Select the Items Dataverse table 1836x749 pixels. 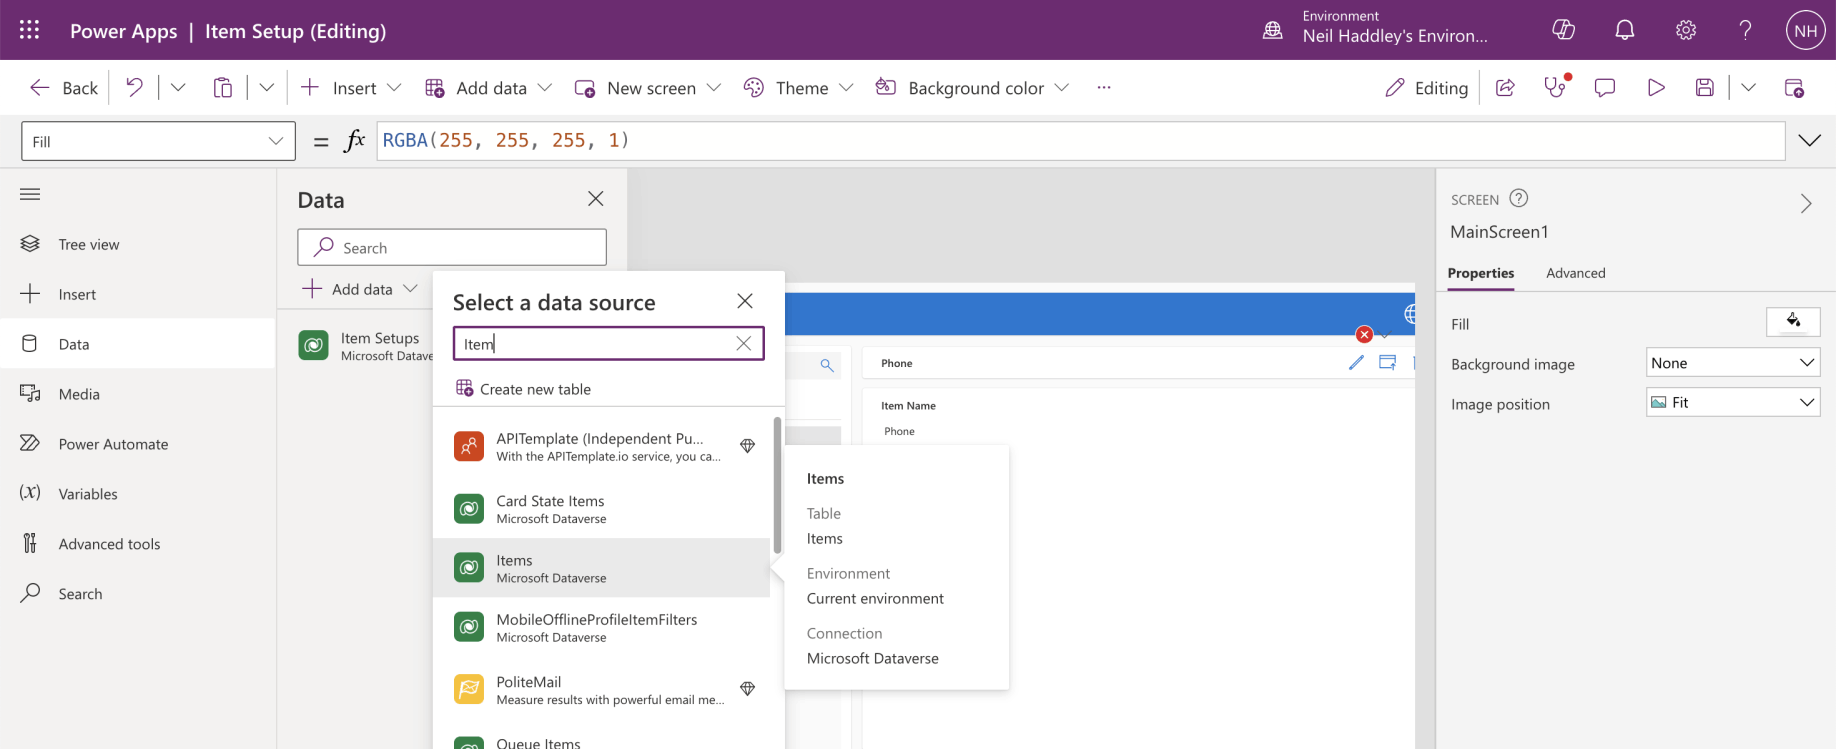[x=603, y=568]
